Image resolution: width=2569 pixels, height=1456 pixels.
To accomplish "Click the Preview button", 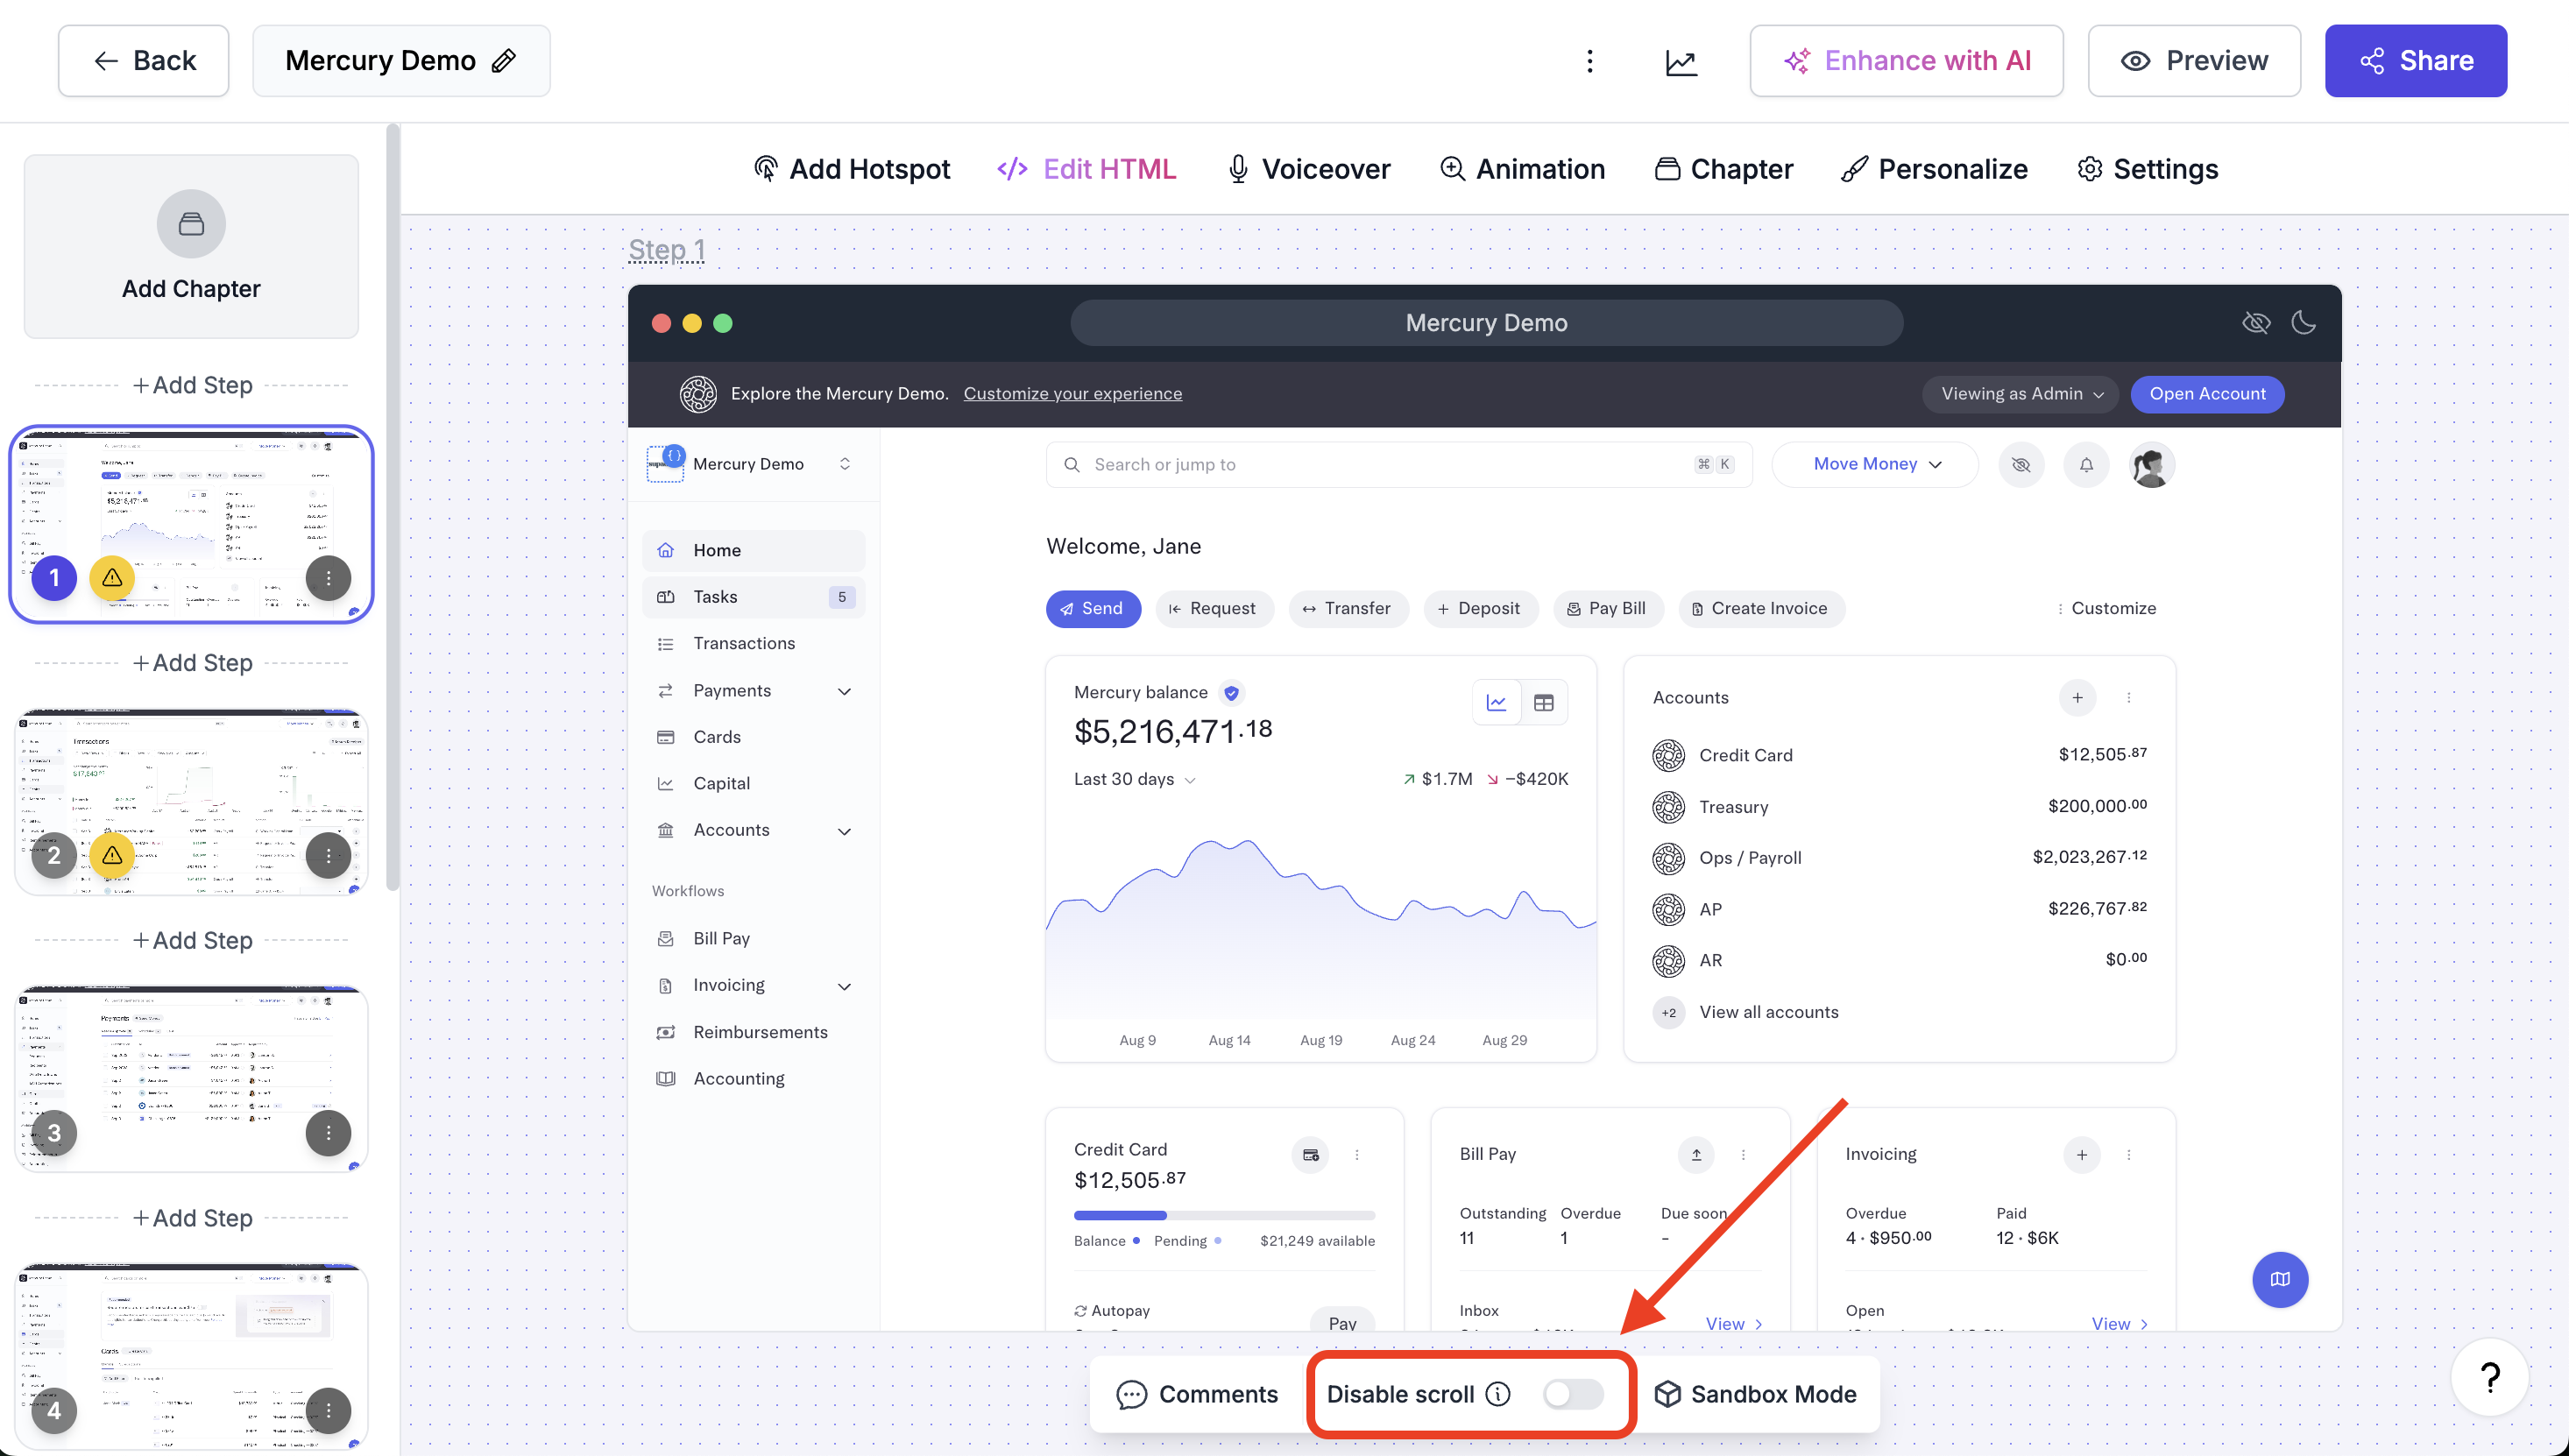I will (2194, 61).
